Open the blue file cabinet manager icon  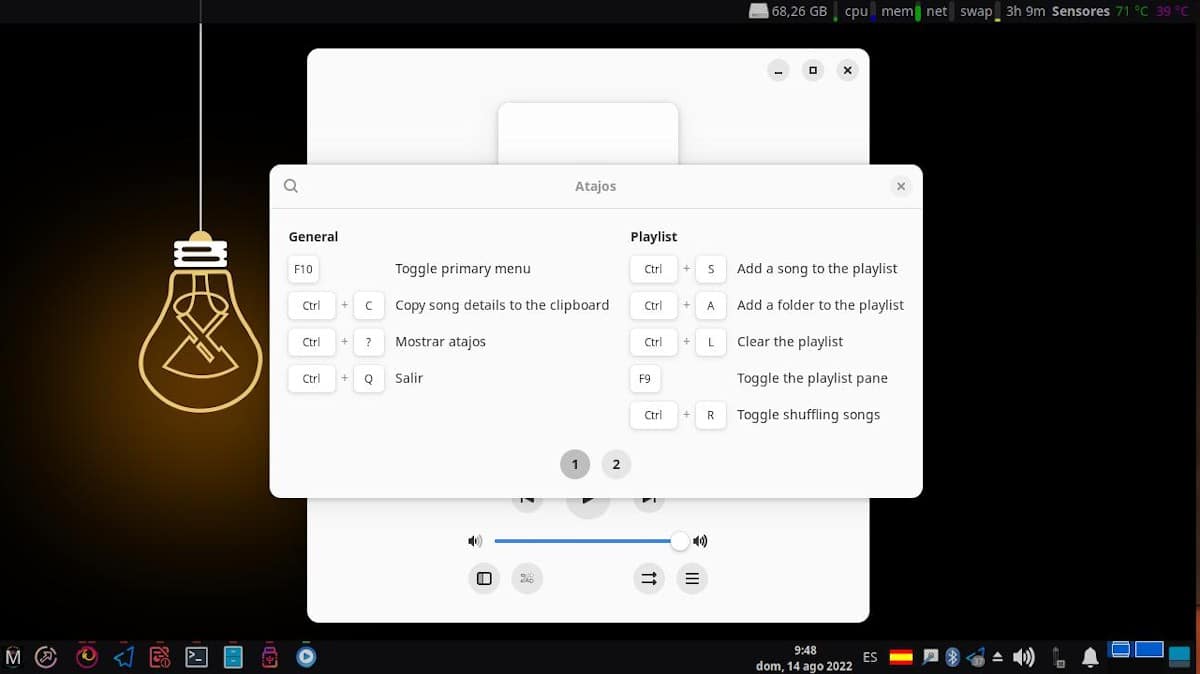(x=233, y=657)
